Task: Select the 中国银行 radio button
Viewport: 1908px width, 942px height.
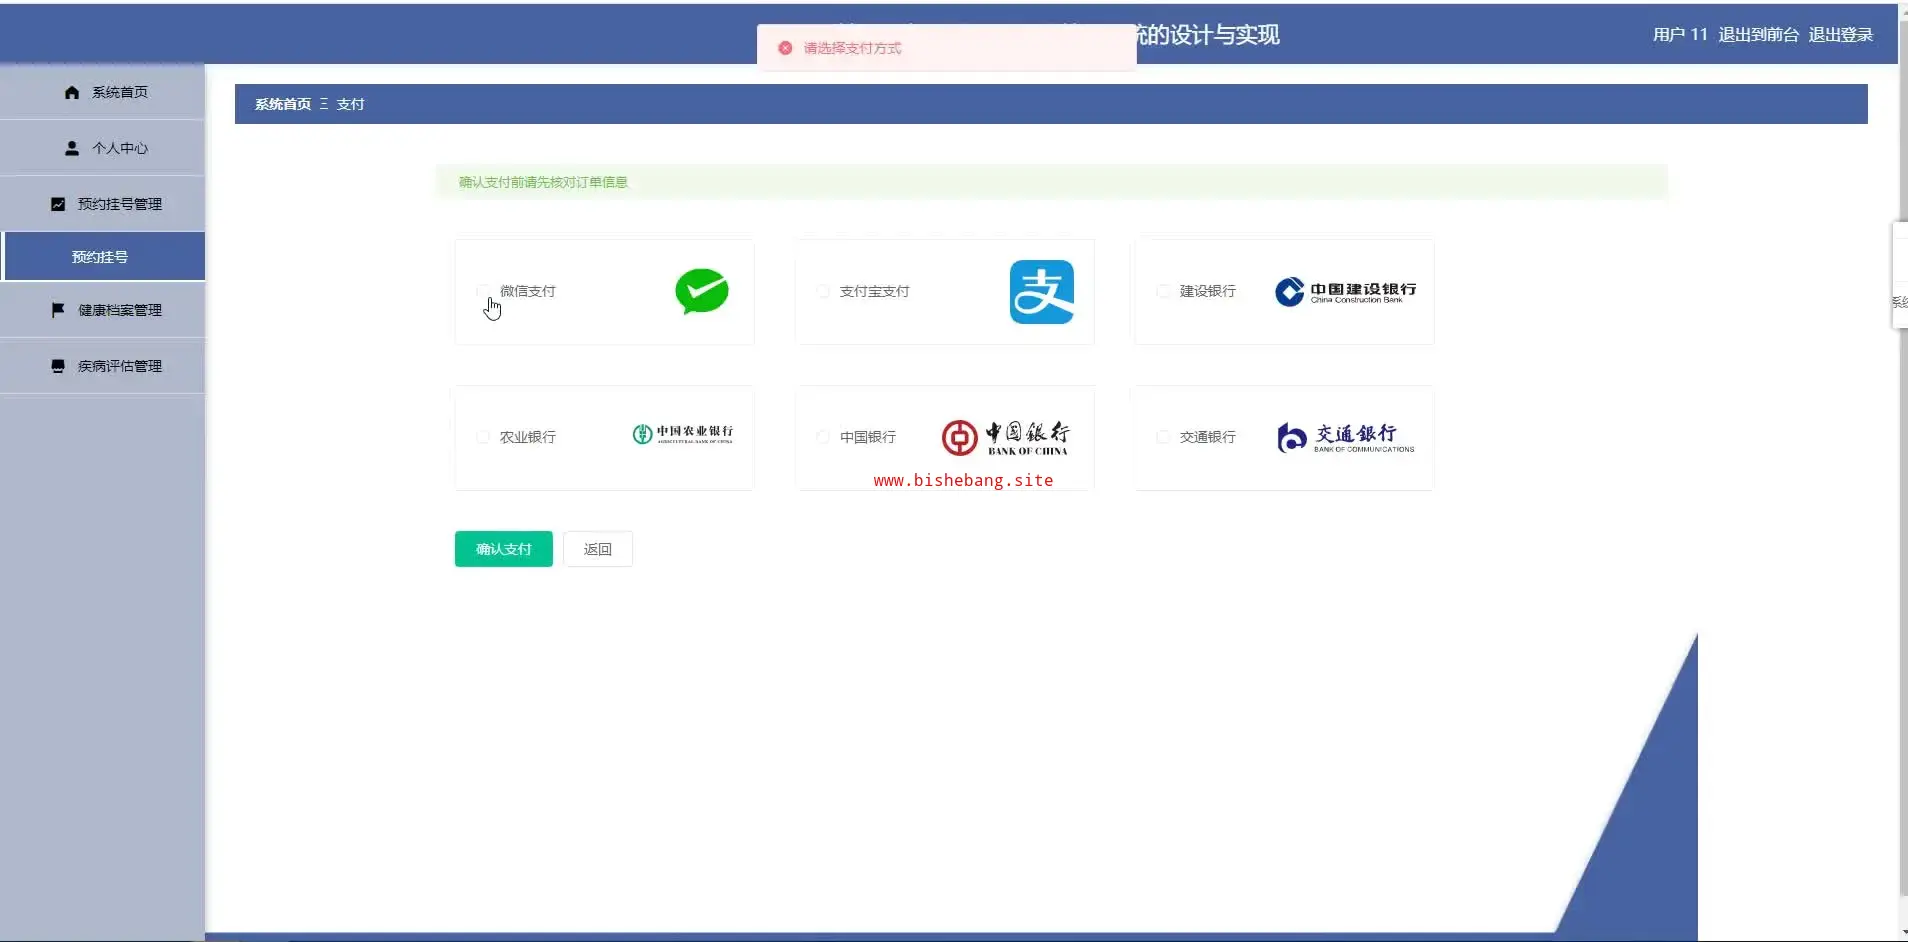Action: click(x=823, y=437)
